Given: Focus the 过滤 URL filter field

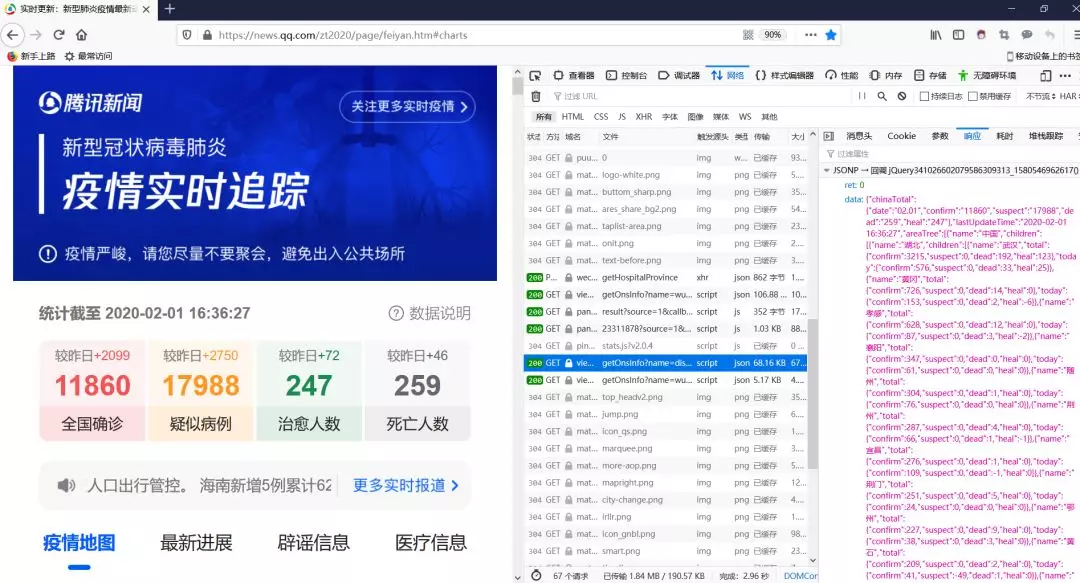Looking at the screenshot, I should pyautogui.click(x=699, y=96).
